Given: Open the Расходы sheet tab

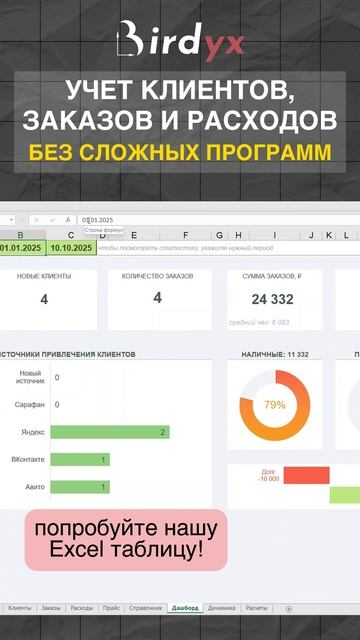Looking at the screenshot, I should pos(82,608).
